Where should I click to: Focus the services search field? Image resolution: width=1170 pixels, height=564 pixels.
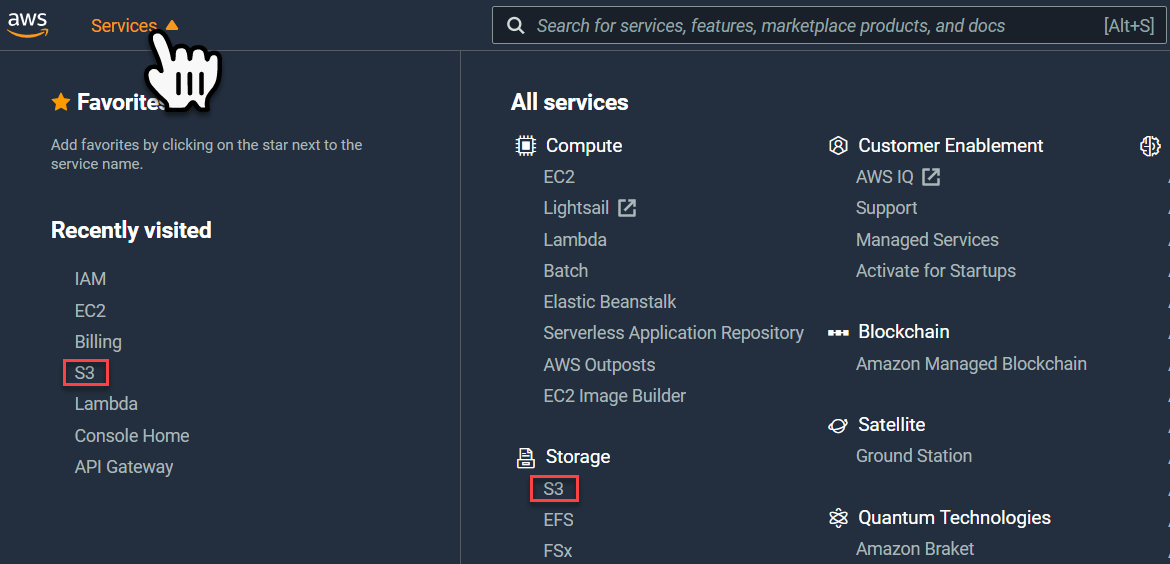coord(827,26)
